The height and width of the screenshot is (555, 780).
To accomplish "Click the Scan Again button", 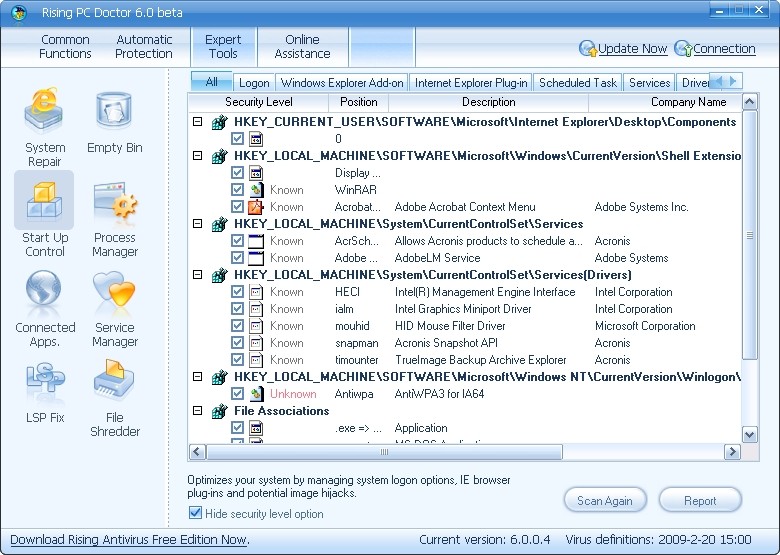I will tap(605, 500).
